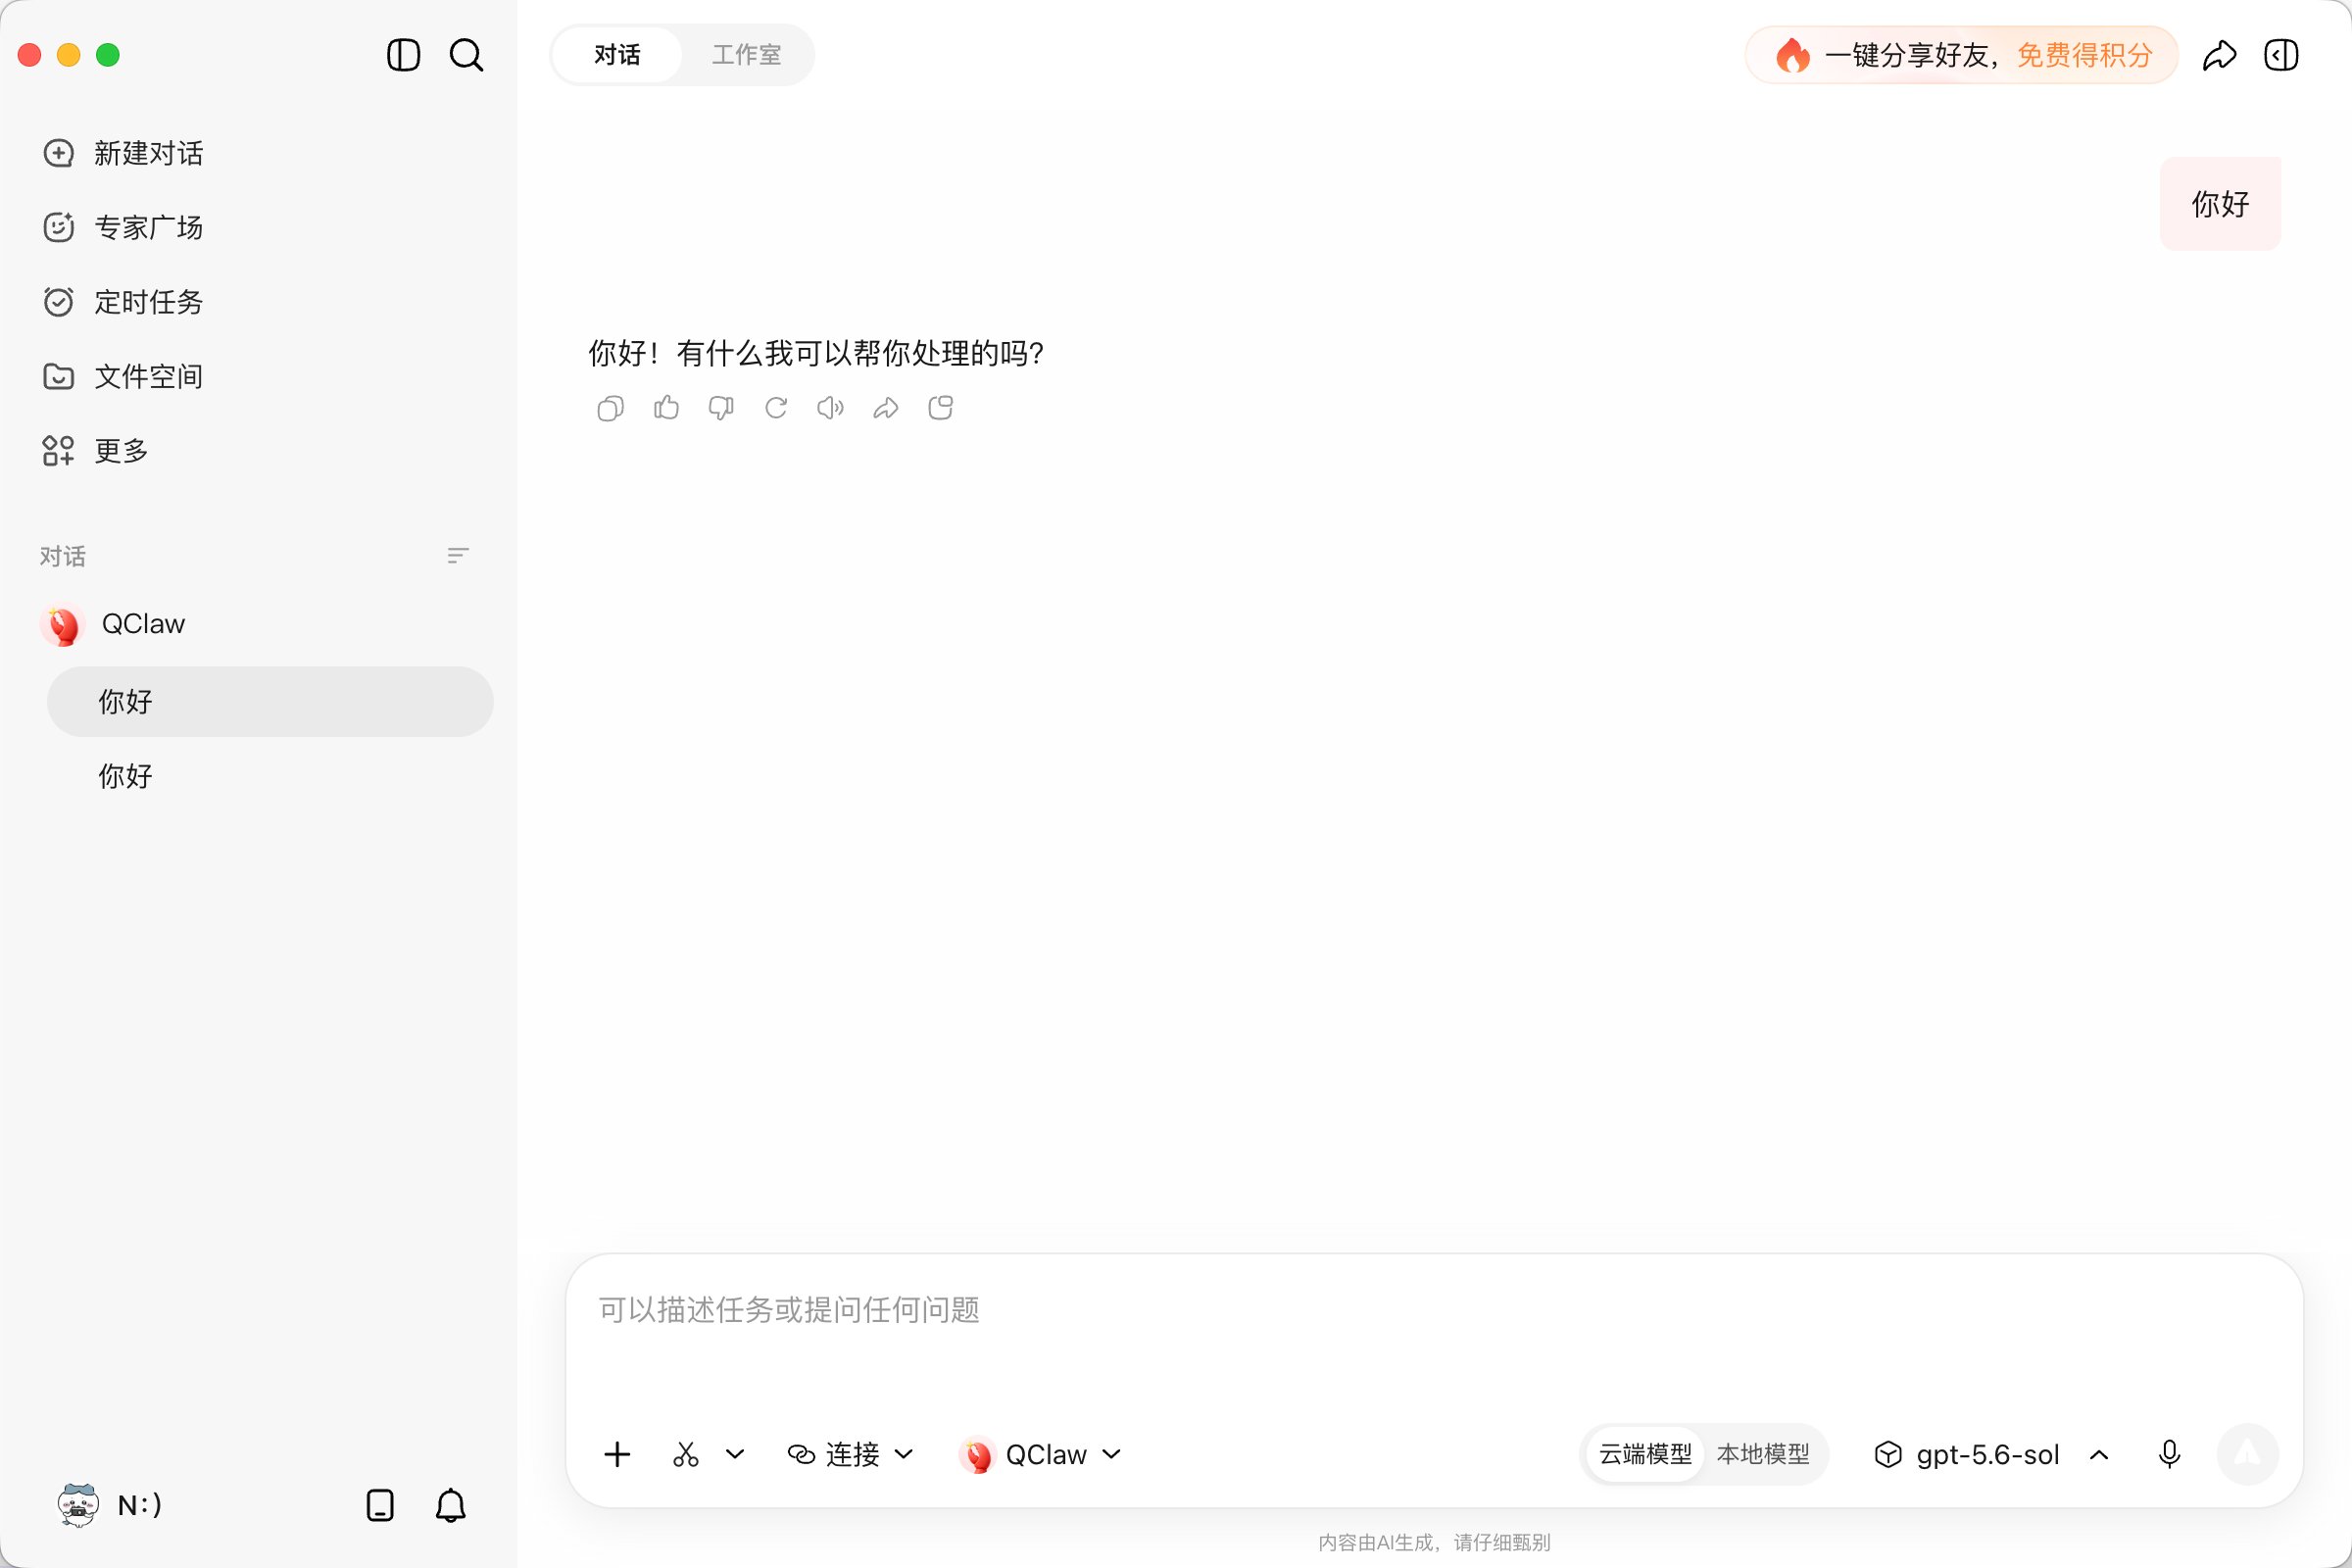Dislike the reply with thumbs down
Image resolution: width=2352 pixels, height=1568 pixels.
(x=721, y=408)
